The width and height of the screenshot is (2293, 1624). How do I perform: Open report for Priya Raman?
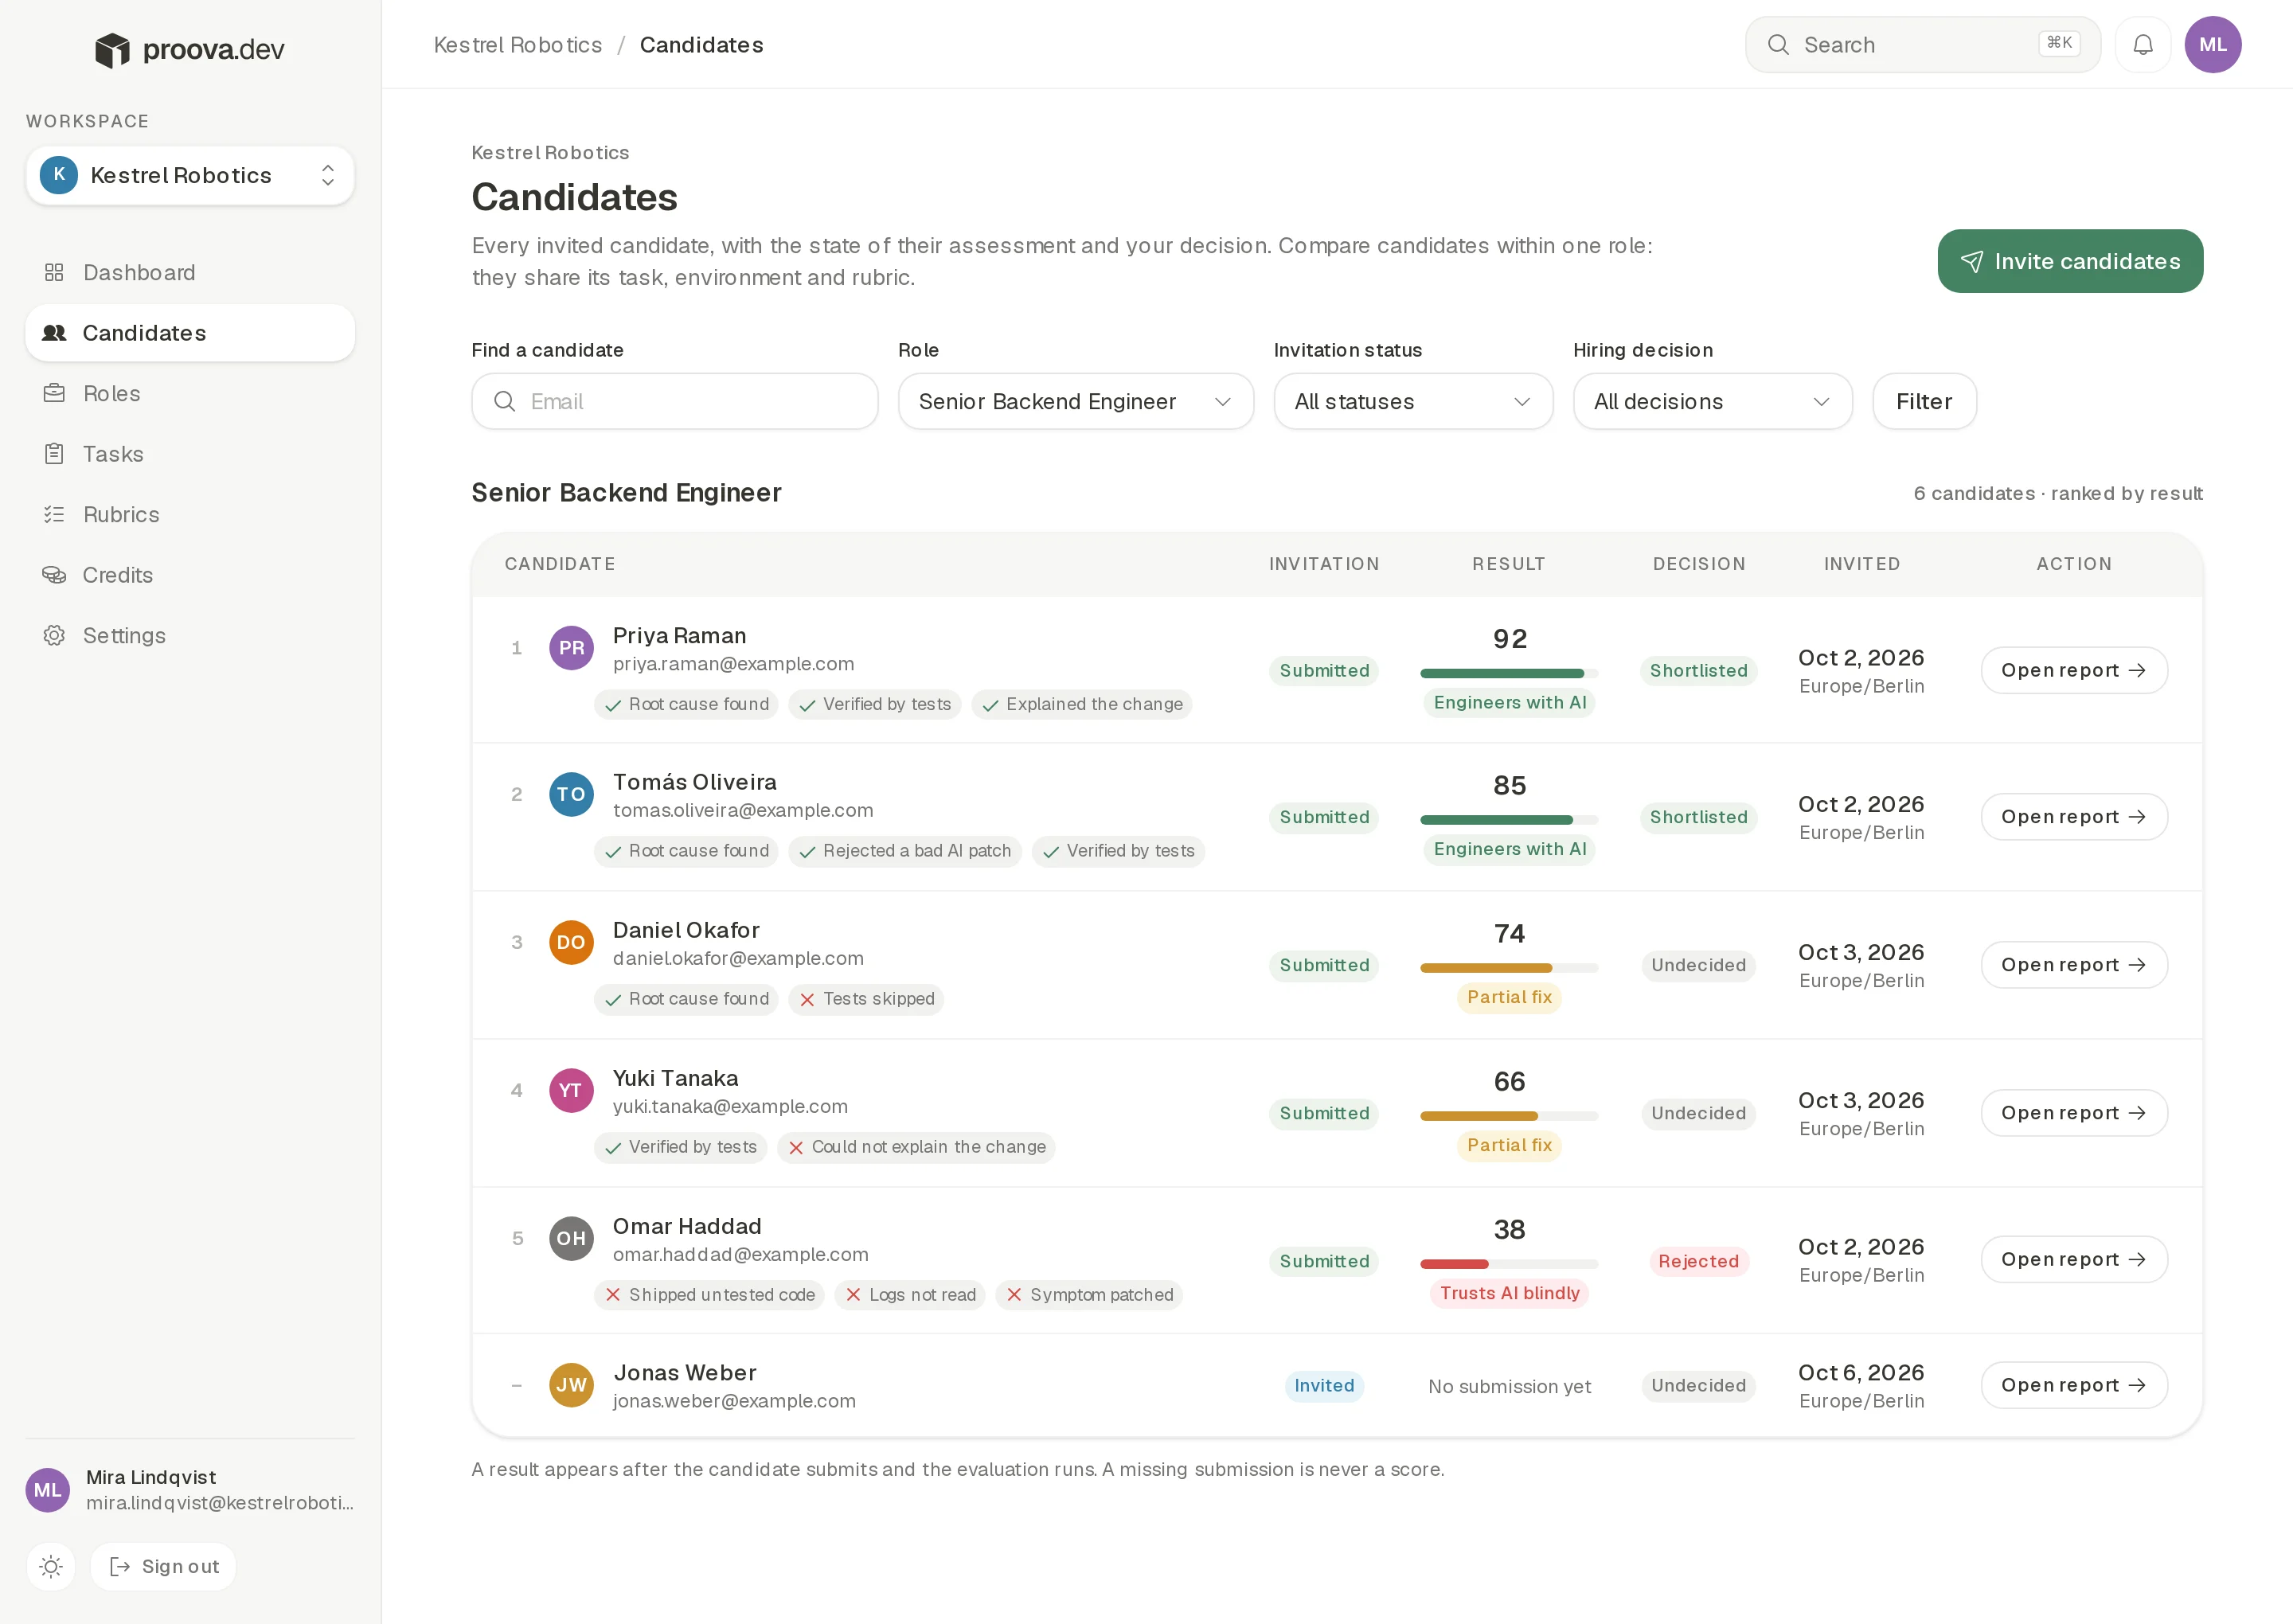click(x=2073, y=670)
